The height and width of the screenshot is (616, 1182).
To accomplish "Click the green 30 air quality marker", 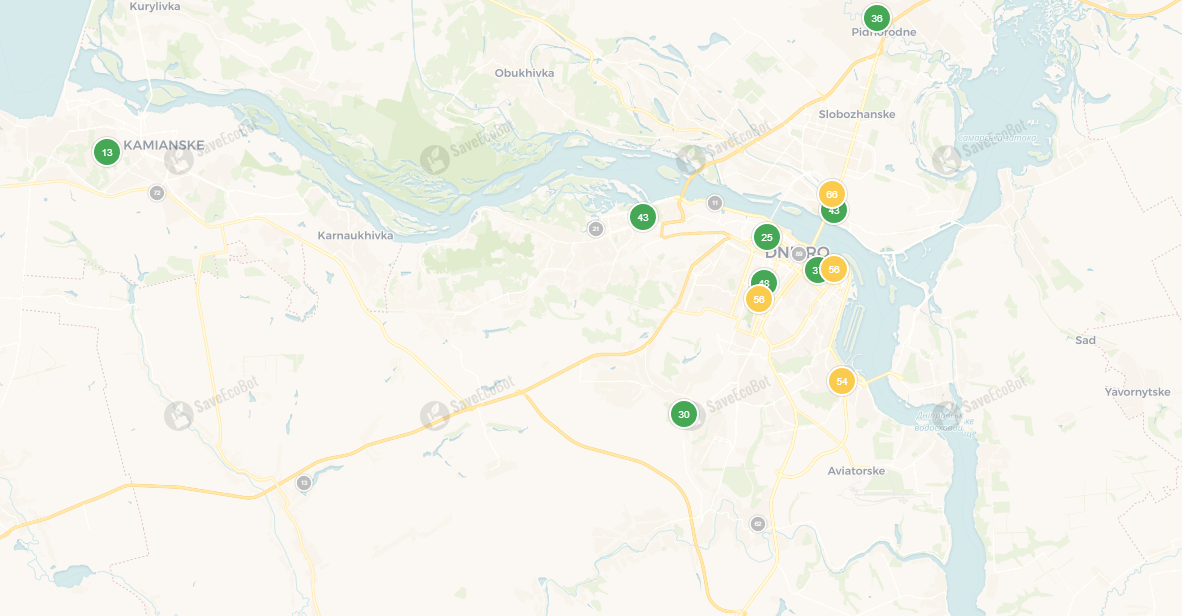I will [684, 414].
